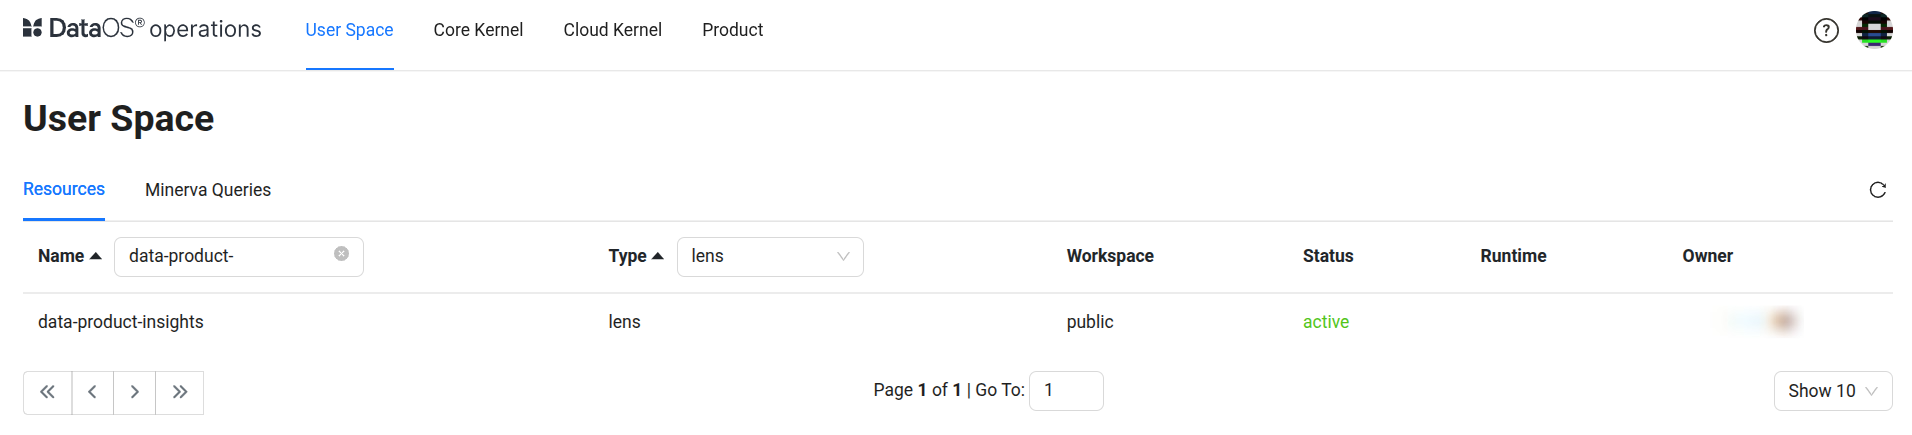Open the help question mark icon
Image resolution: width=1912 pixels, height=435 pixels.
click(x=1826, y=31)
